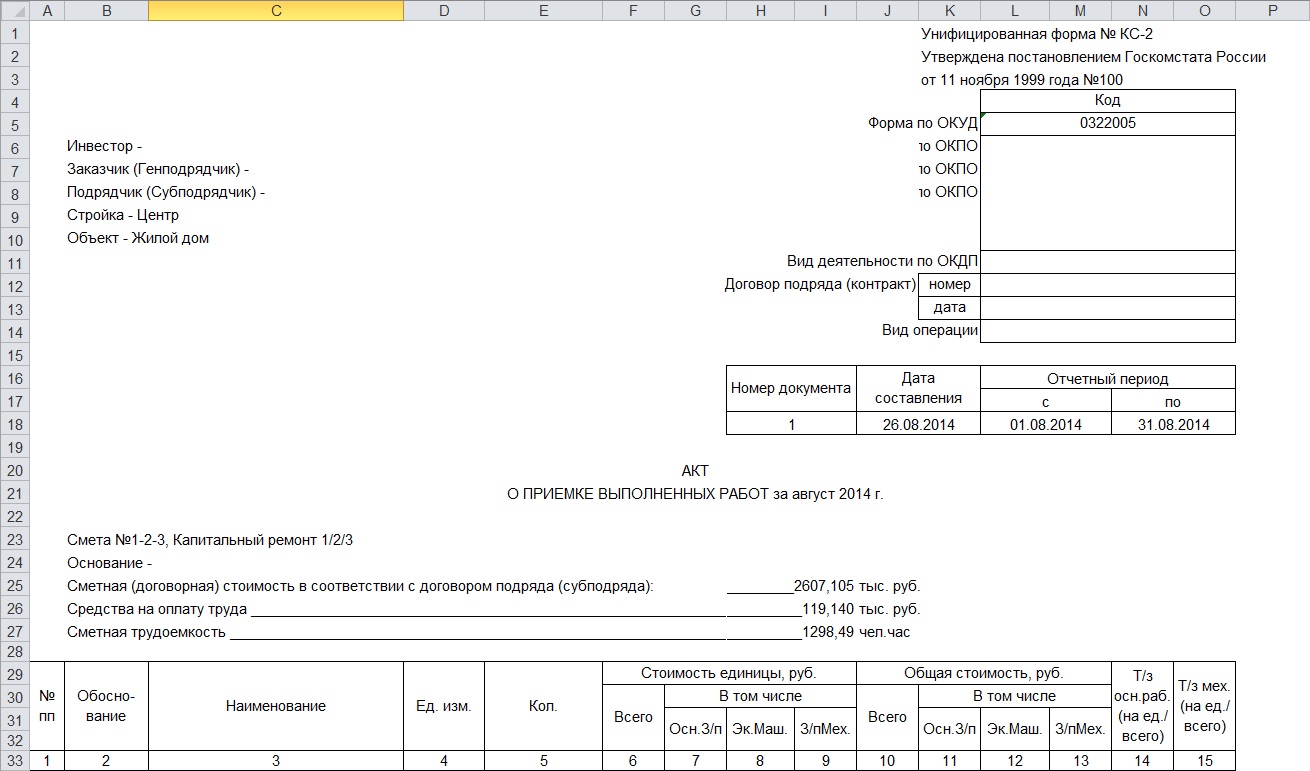The width and height of the screenshot is (1310, 771).
Task: Click the 'Основание -' cell
Action: 109,563
